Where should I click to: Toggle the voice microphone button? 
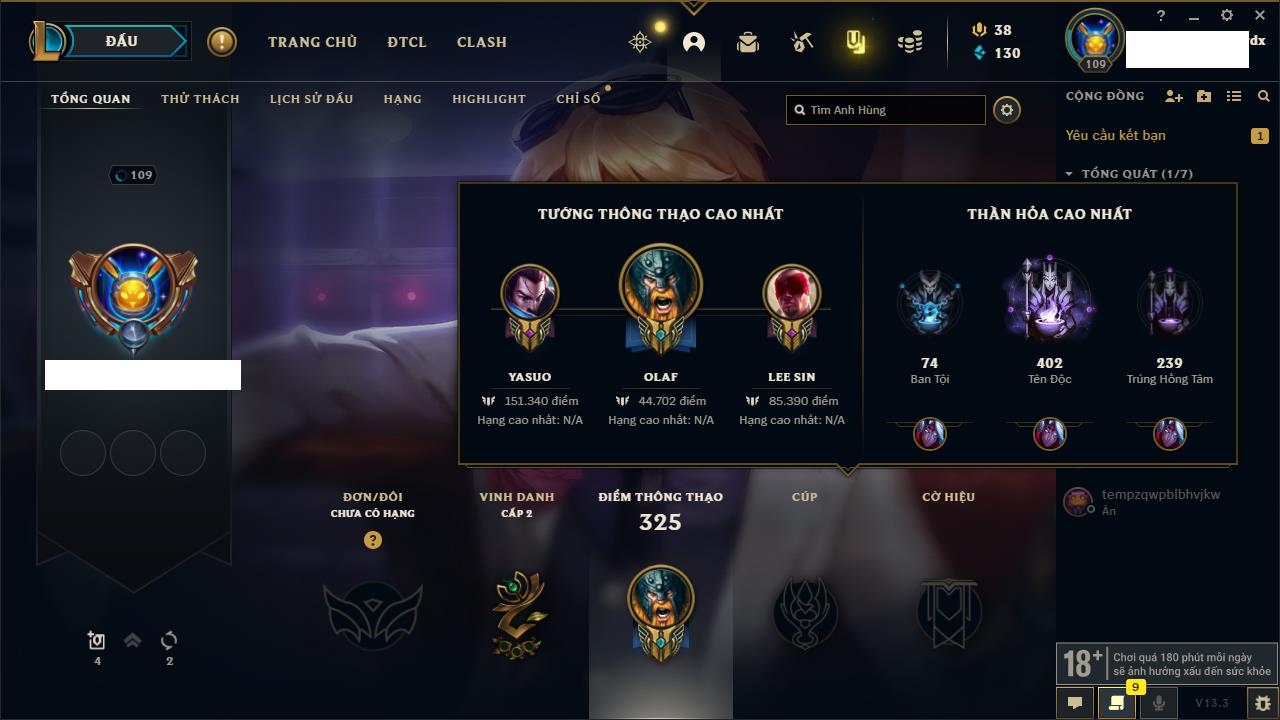coord(1159,703)
